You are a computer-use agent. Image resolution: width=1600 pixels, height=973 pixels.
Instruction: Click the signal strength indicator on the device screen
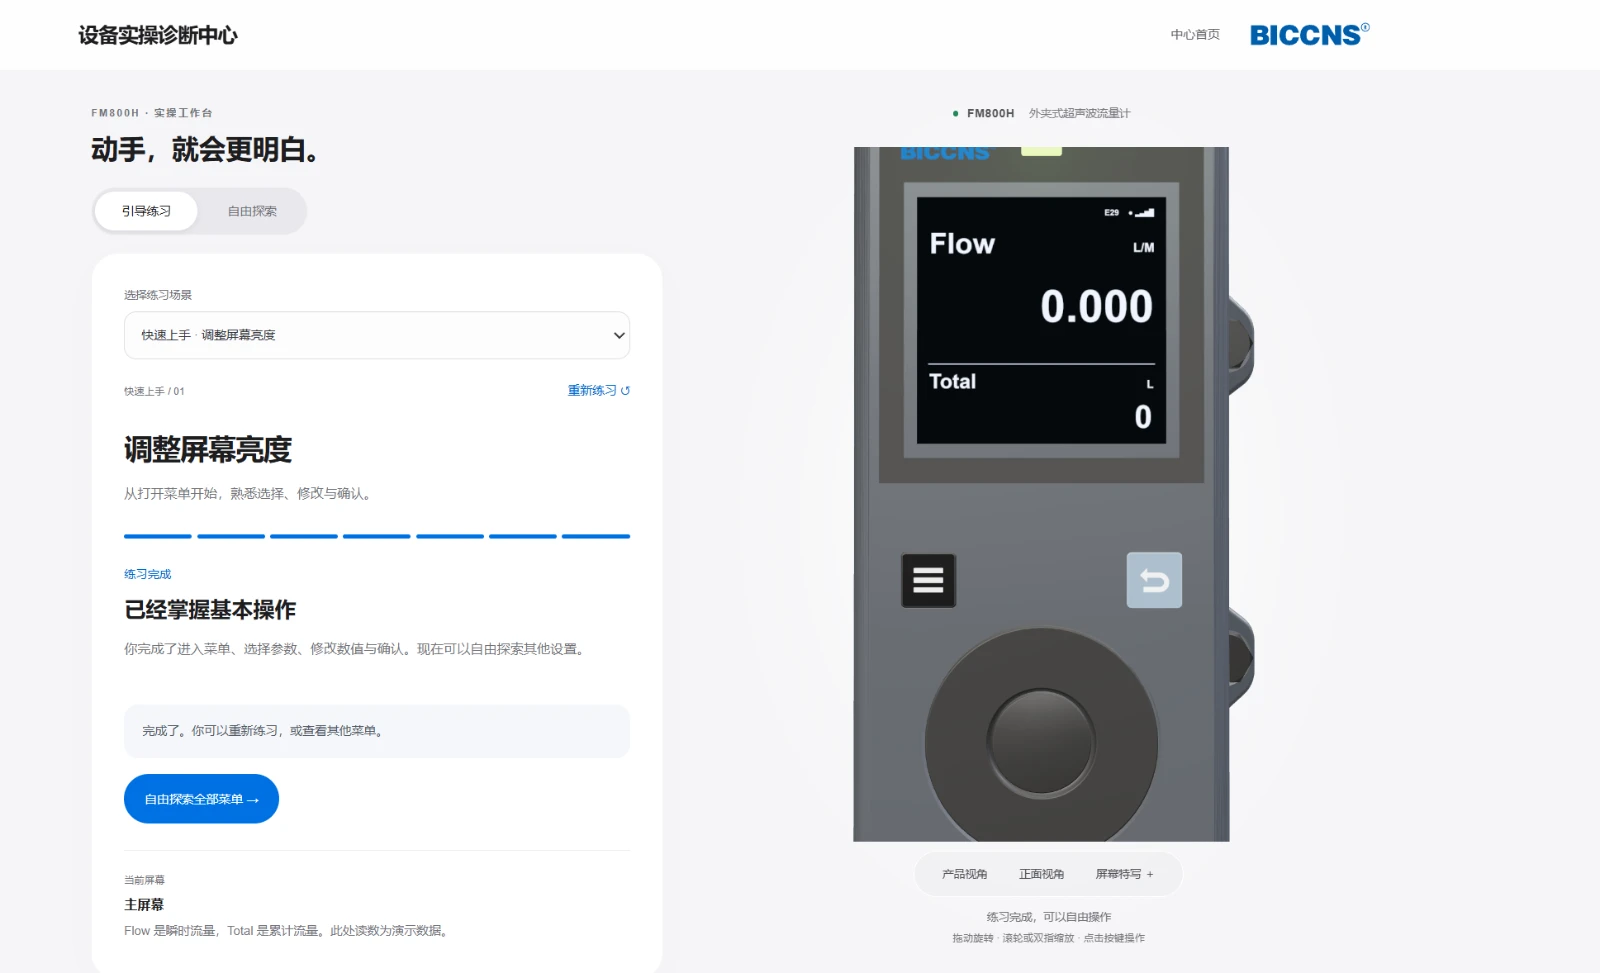[x=1143, y=213]
